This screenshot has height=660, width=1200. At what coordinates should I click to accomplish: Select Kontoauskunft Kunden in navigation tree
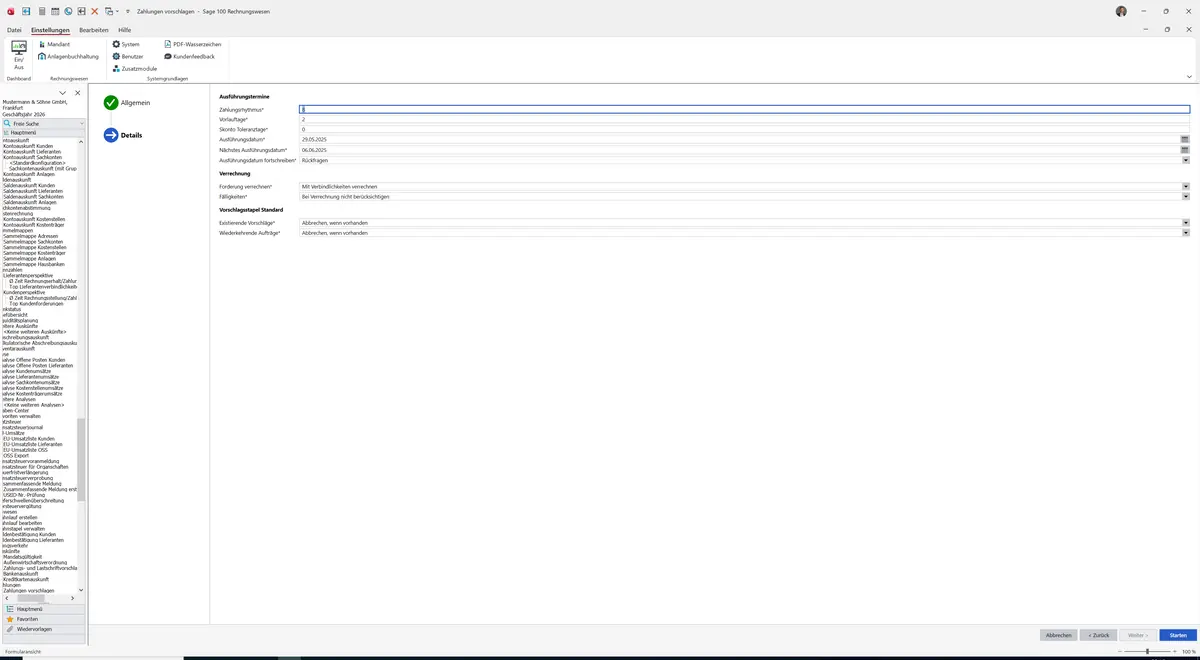[x=29, y=146]
